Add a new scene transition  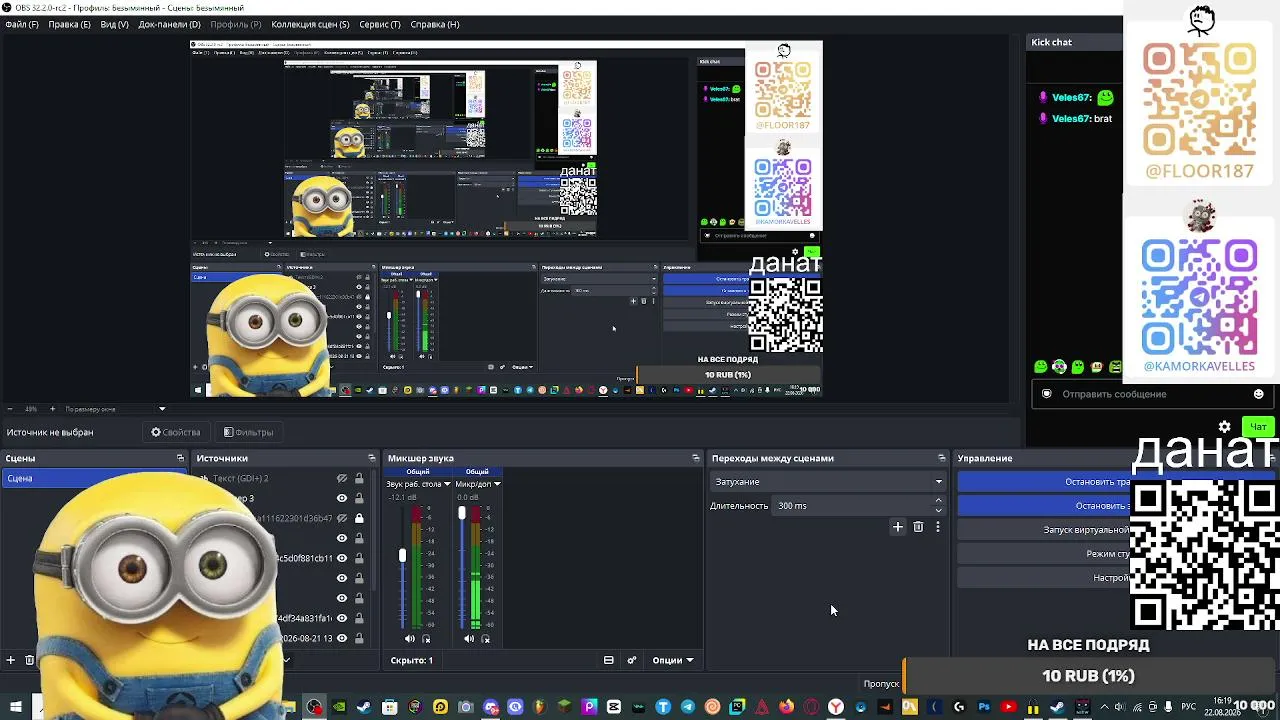898,527
